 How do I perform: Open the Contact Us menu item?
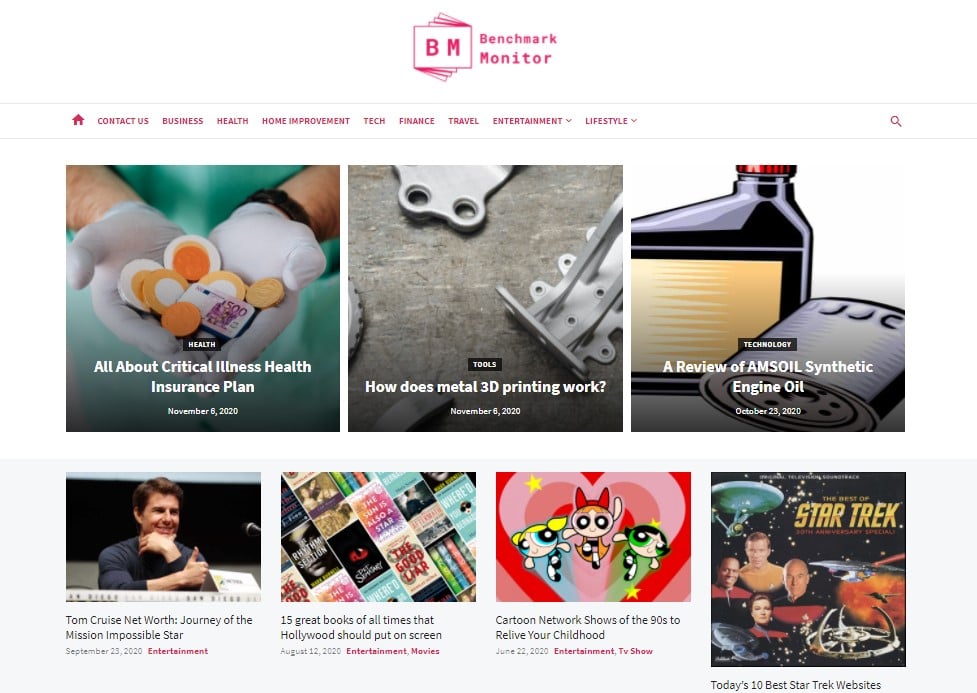click(123, 121)
